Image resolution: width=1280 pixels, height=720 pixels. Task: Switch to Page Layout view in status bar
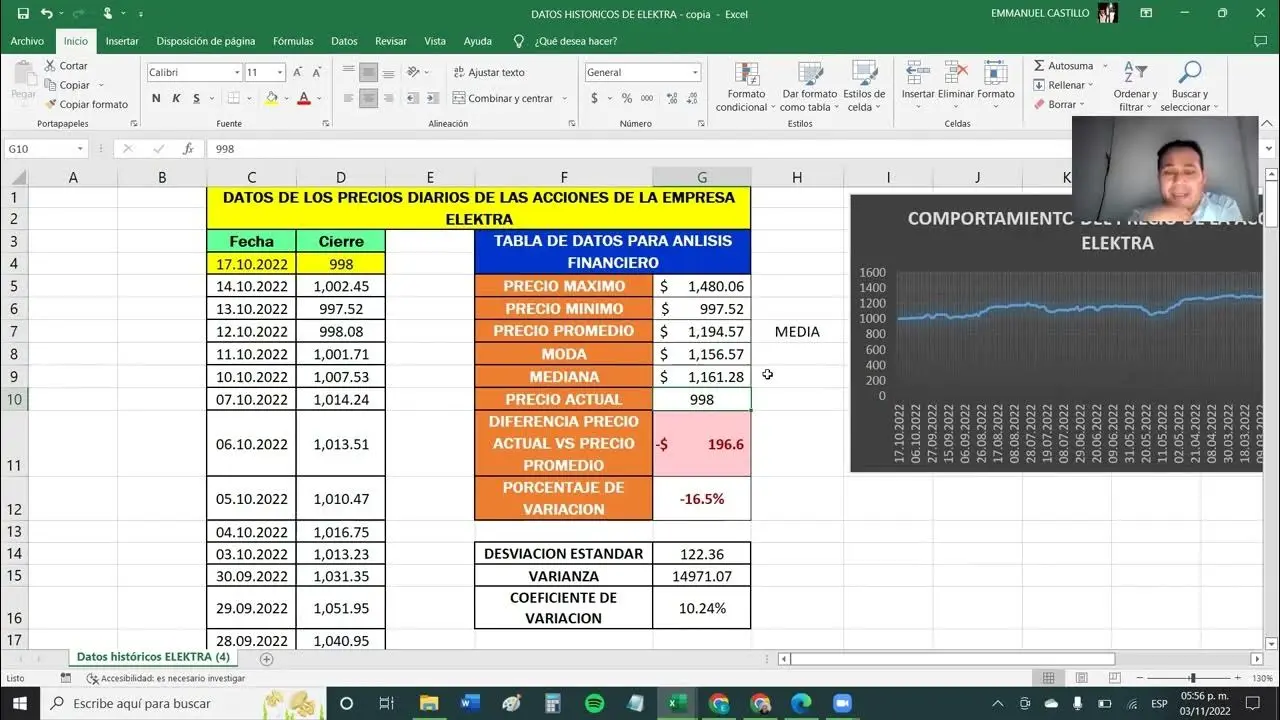1080,678
